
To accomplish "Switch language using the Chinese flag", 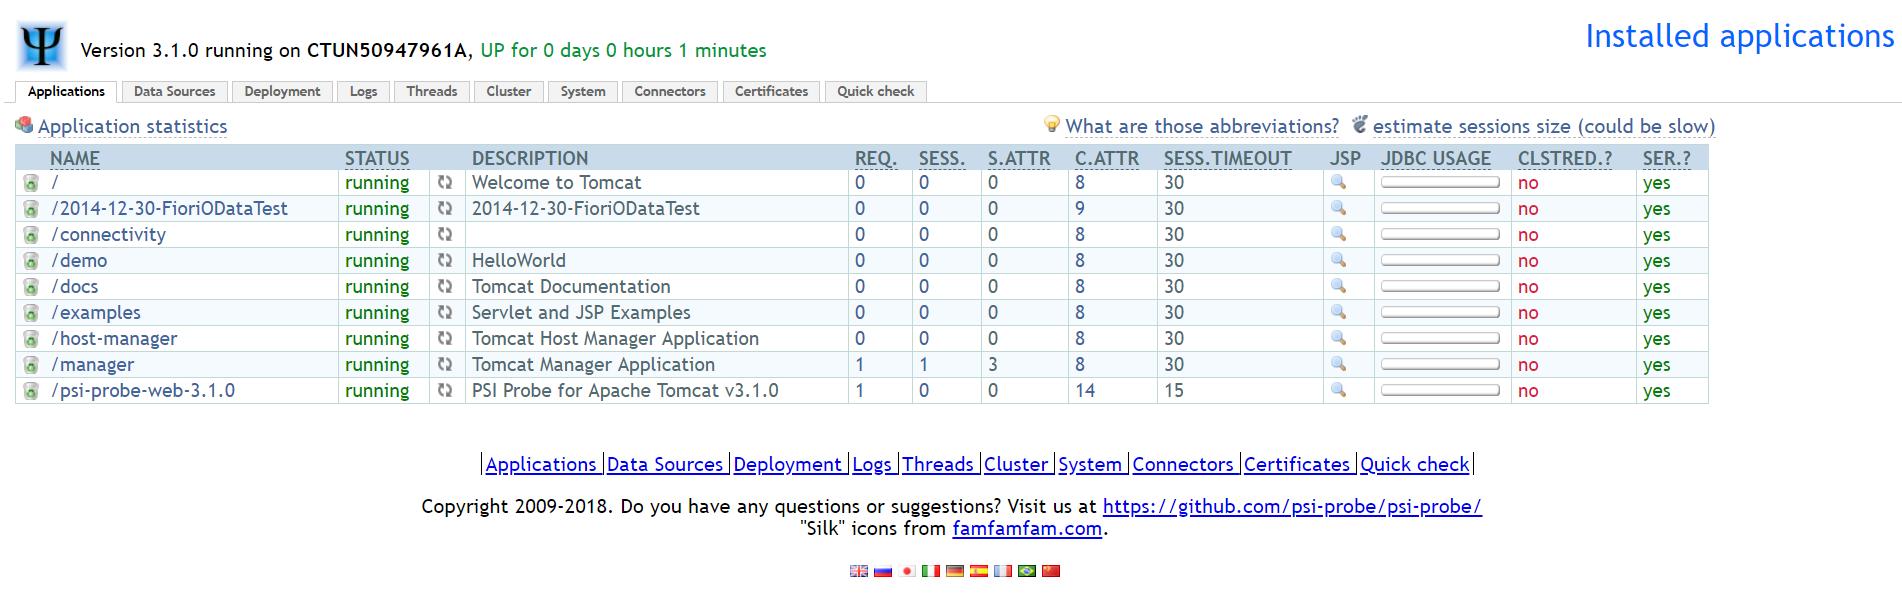I will (x=1051, y=571).
